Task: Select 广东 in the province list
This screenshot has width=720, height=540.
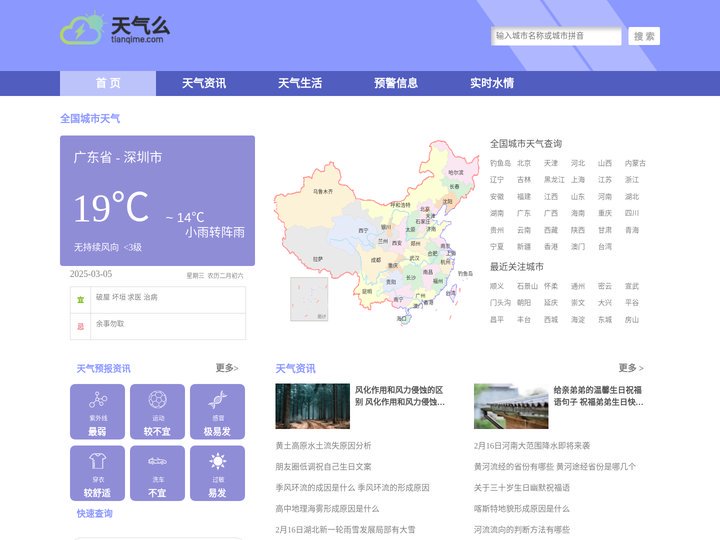Action: [524, 213]
